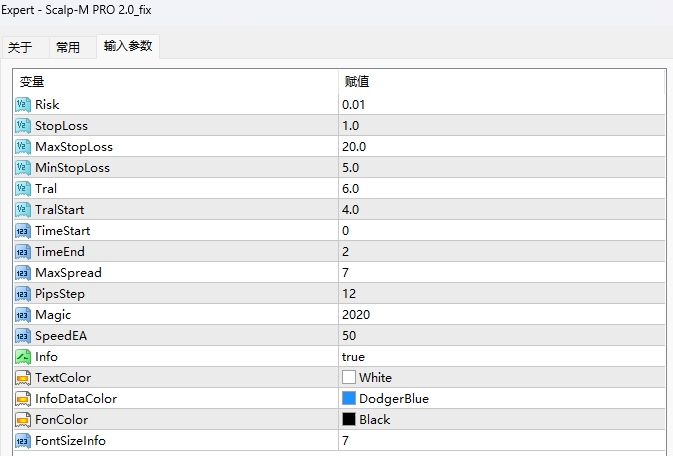Edit the MaxSpread value field
The height and width of the screenshot is (456, 673).
click(346, 273)
